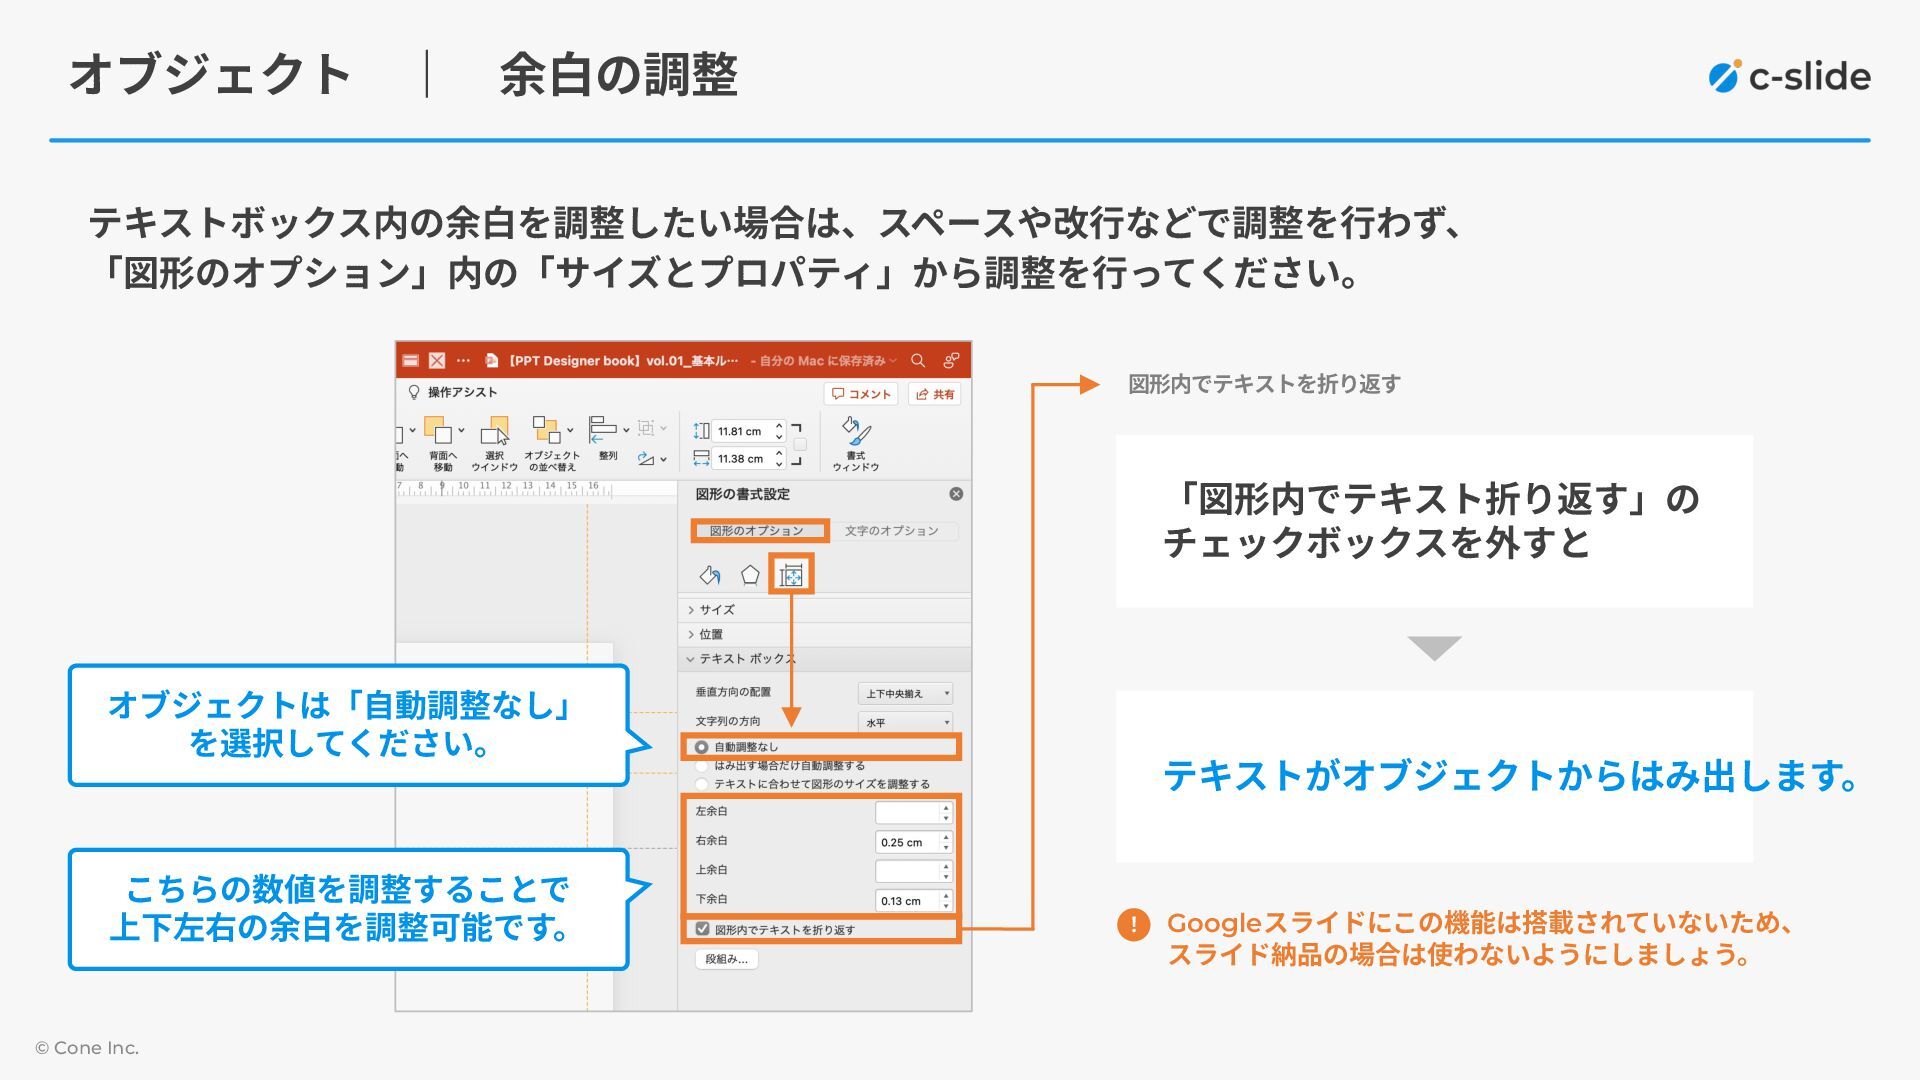Viewport: 1920px width, 1080px height.
Task: Click the 整列 align icon
Action: pos(603,431)
